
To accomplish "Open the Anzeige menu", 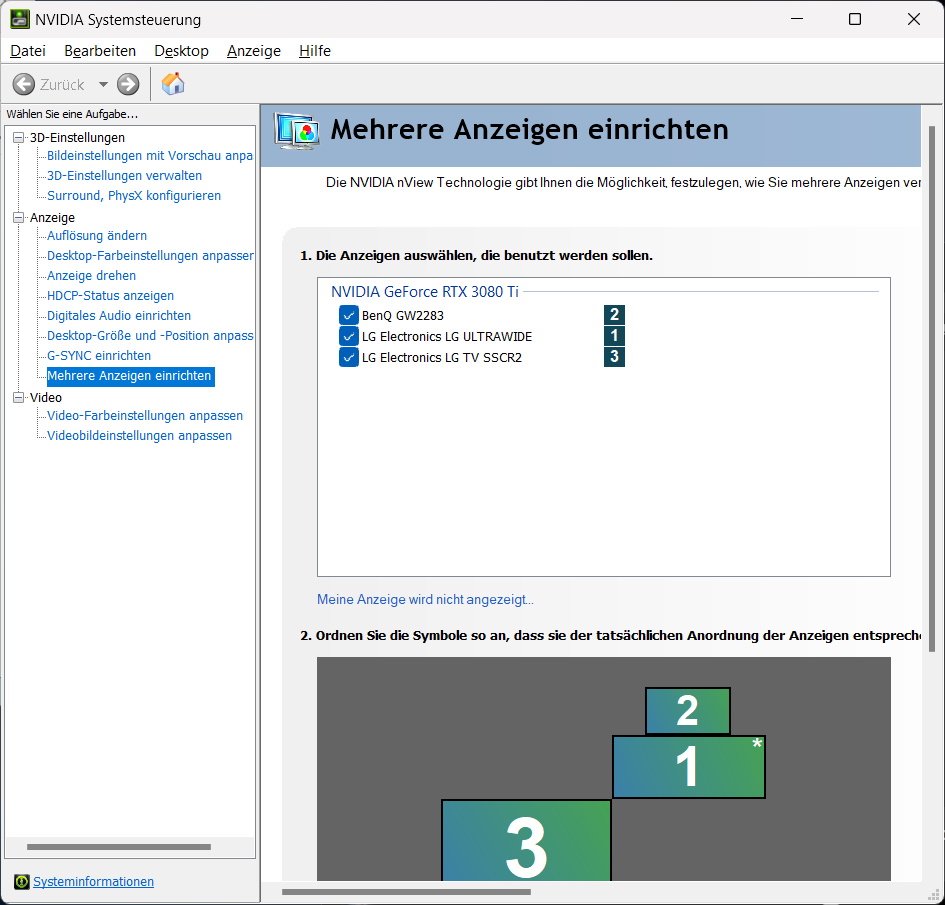I will [x=254, y=51].
